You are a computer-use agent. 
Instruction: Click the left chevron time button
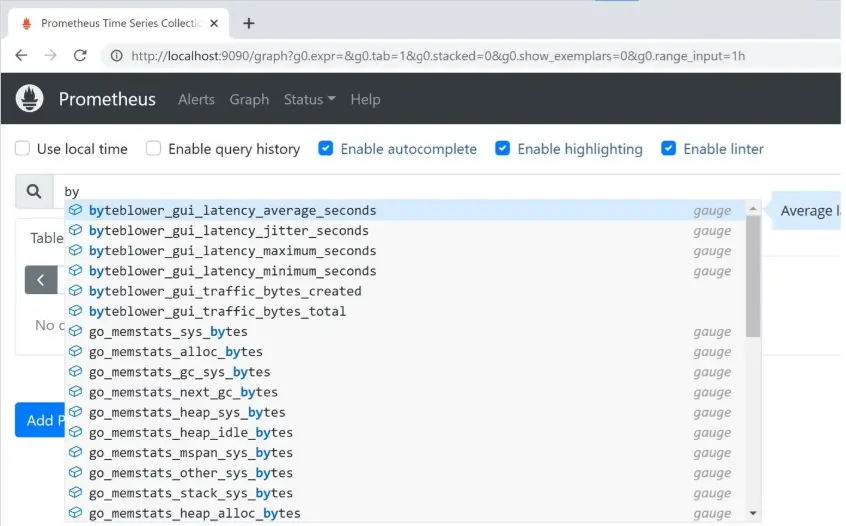tap(41, 279)
